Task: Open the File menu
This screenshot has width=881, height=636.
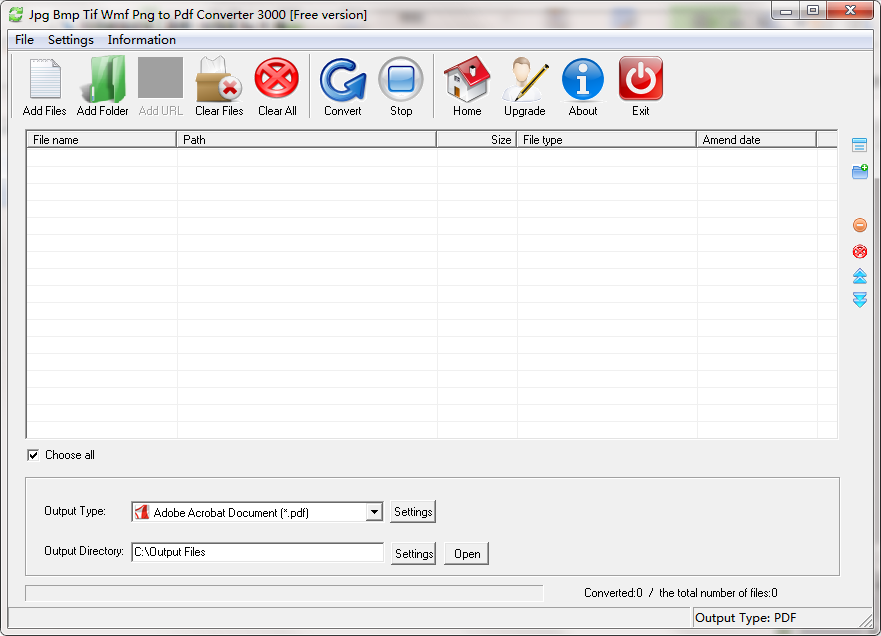Action: coord(24,40)
